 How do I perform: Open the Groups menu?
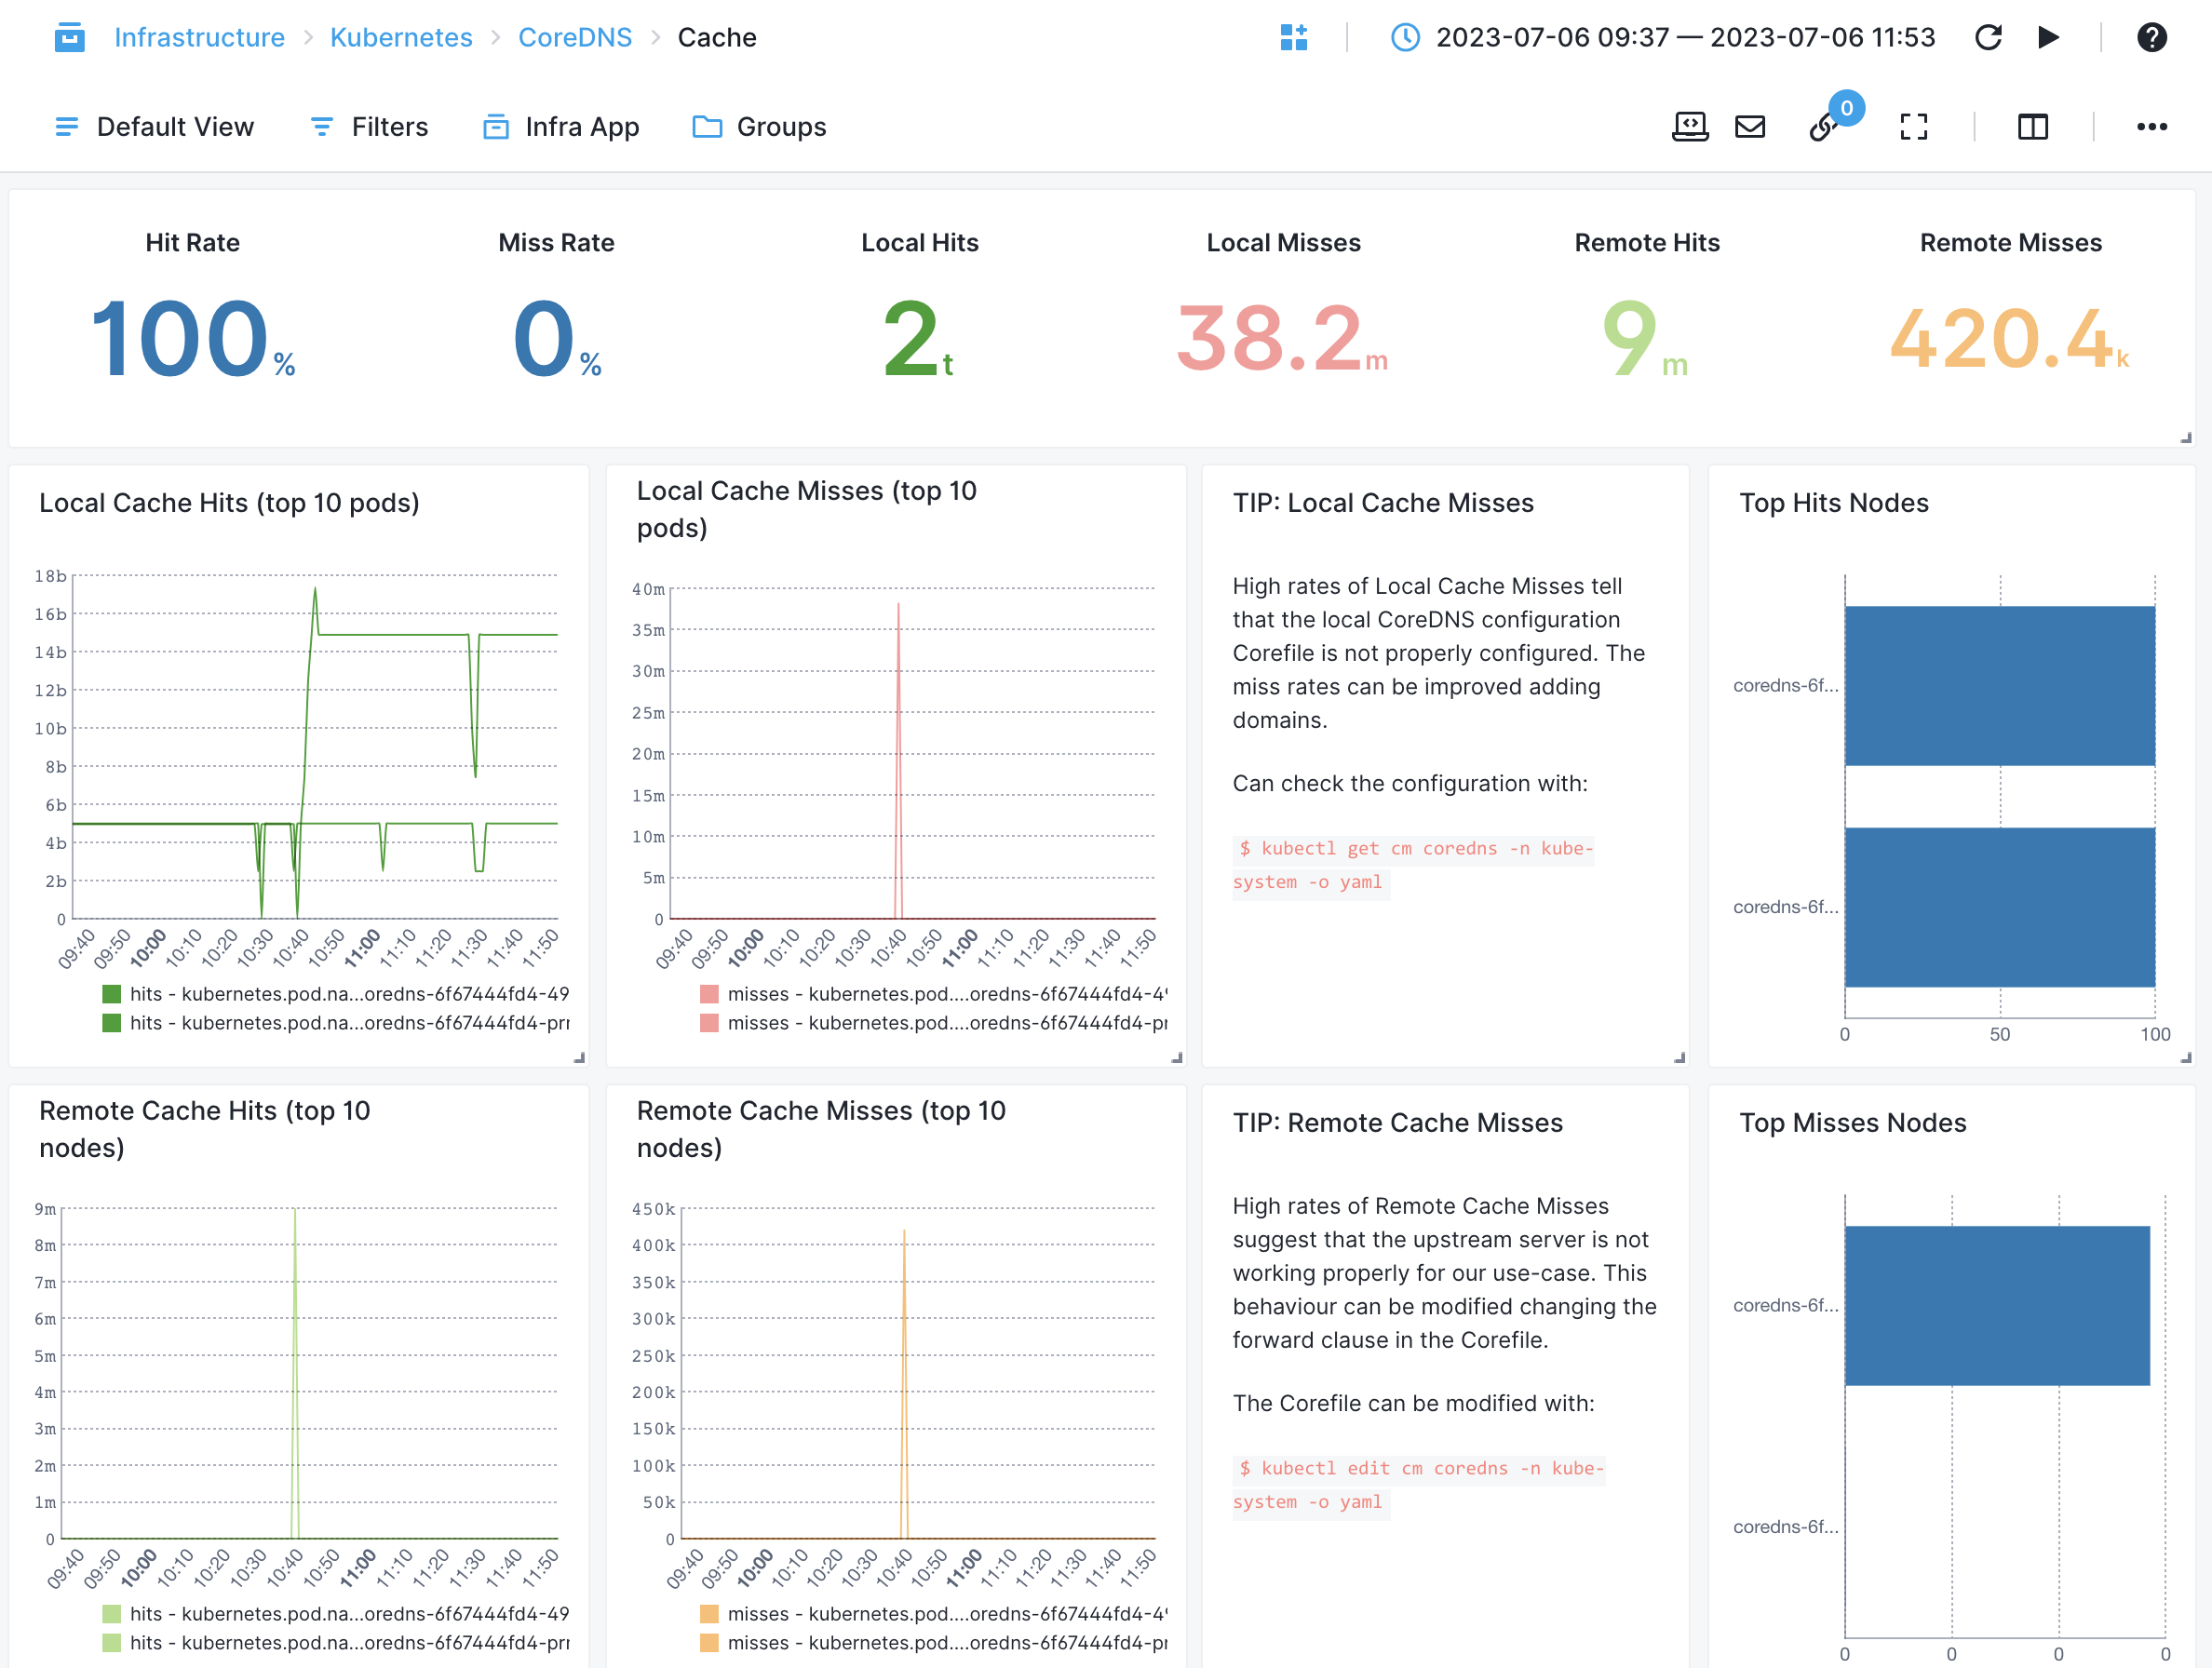click(759, 127)
